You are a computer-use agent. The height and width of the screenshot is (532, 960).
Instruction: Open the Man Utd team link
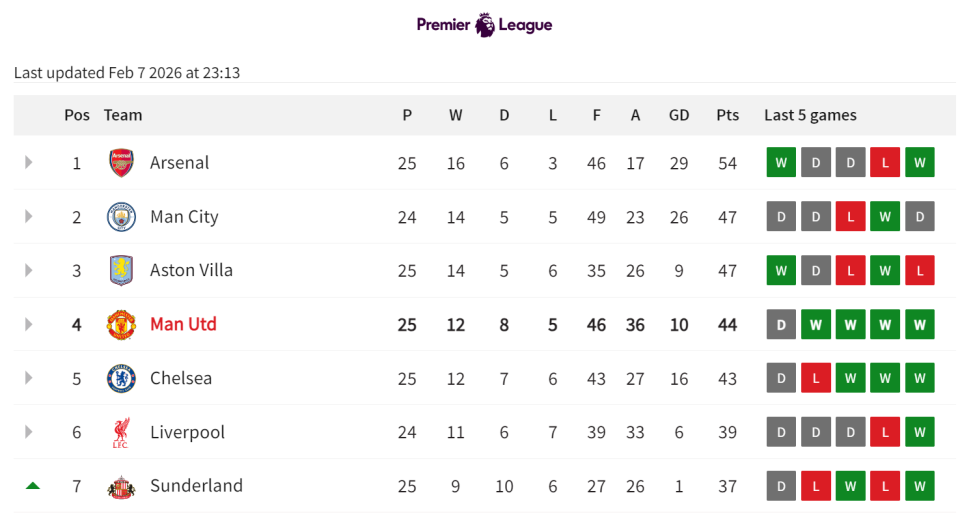tap(183, 324)
